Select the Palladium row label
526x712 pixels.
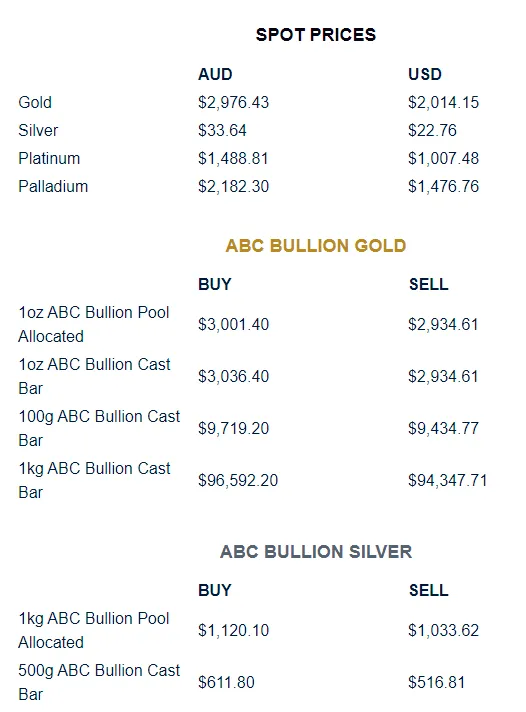coord(53,187)
